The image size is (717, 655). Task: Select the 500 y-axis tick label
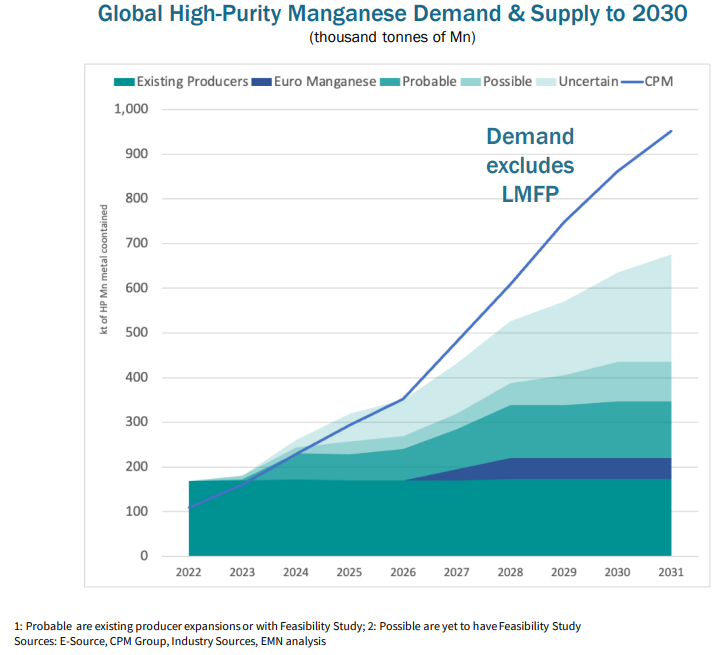(136, 333)
